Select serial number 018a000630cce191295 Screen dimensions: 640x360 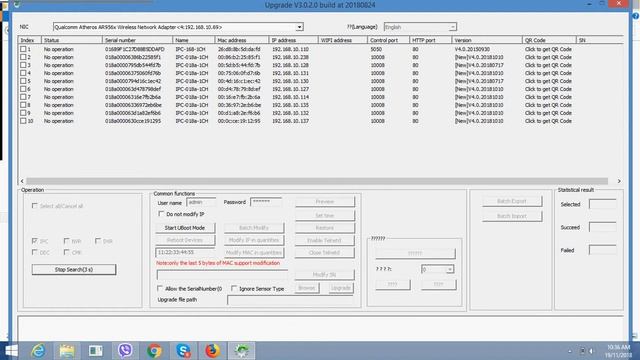133,121
